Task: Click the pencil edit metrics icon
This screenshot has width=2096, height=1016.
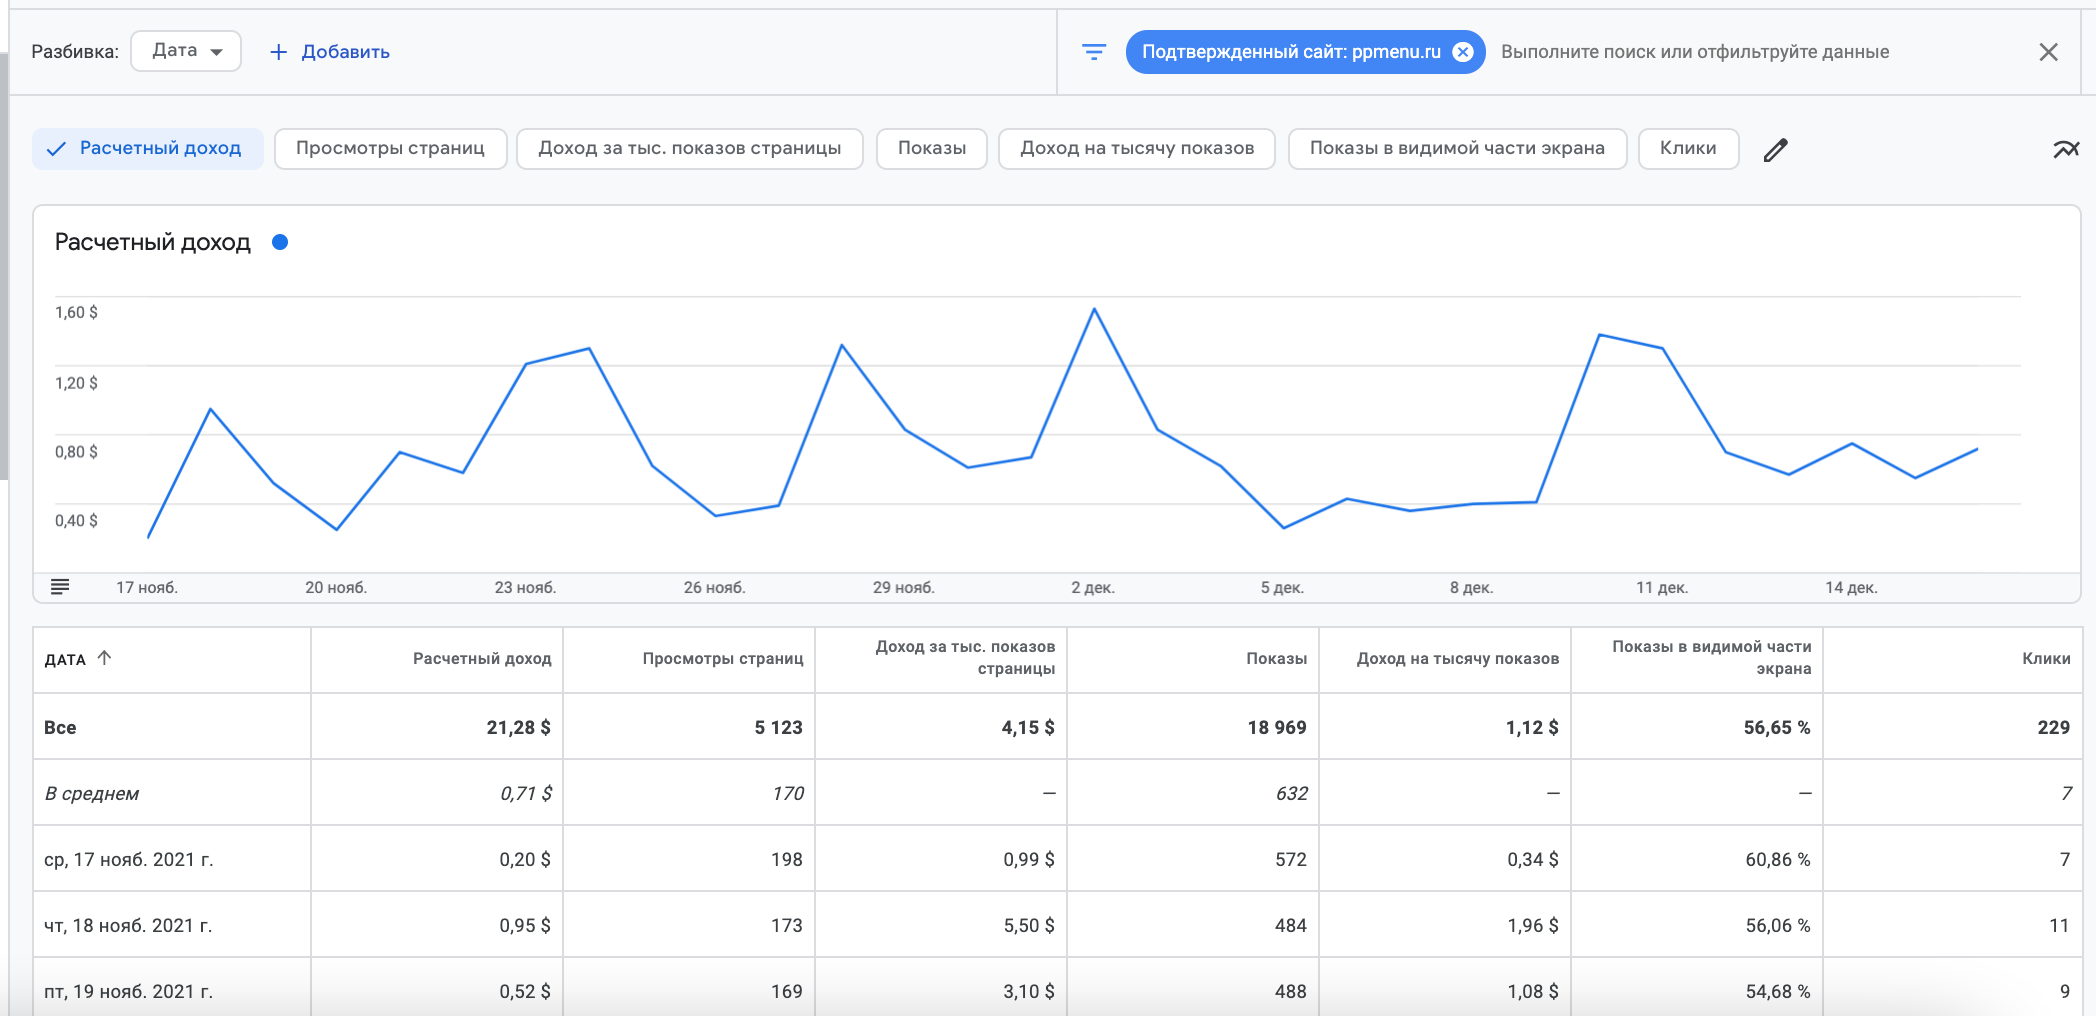Action: [1775, 150]
